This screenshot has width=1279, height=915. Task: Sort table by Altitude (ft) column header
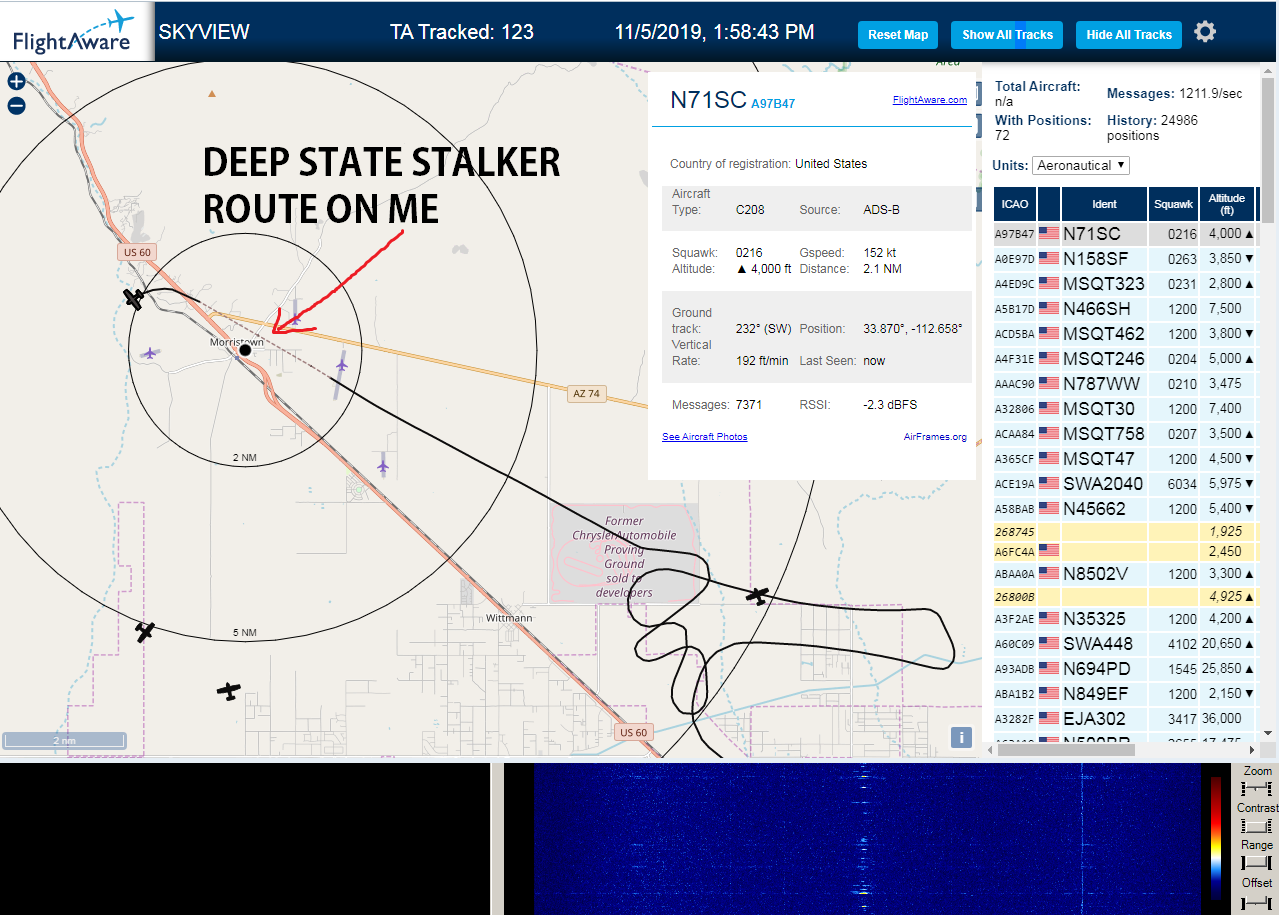[x=1226, y=204]
